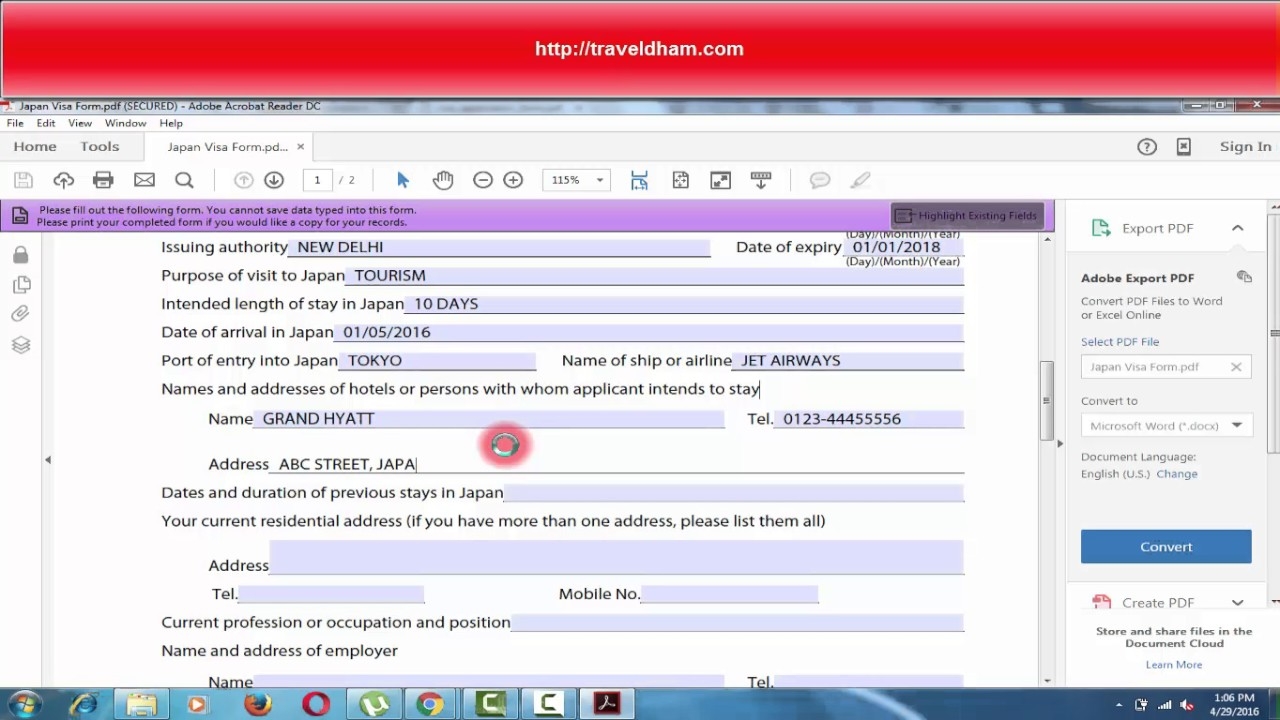Screen dimensions: 1280x720
Task: Open the Edit menu
Action: click(x=46, y=123)
